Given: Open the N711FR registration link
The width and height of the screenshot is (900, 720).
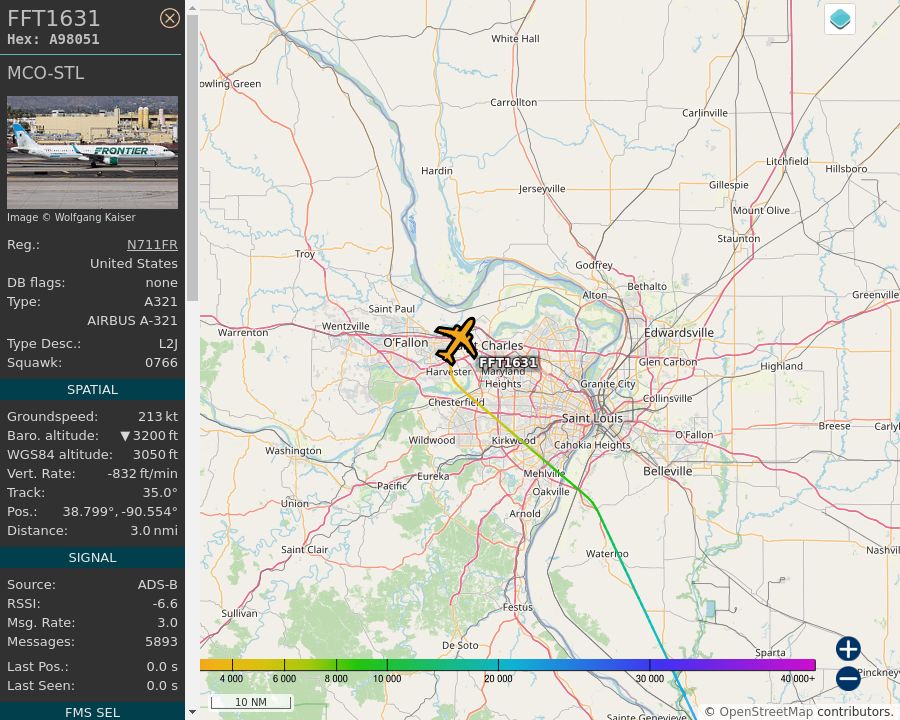Looking at the screenshot, I should coord(152,245).
